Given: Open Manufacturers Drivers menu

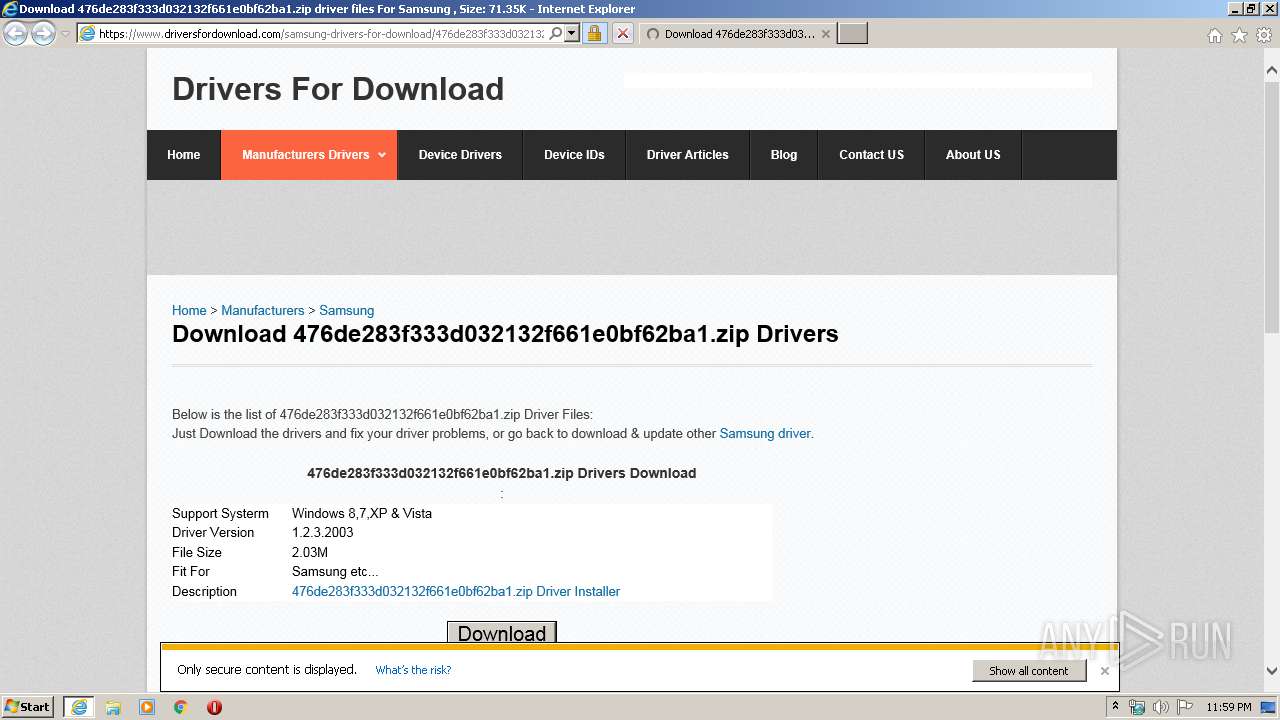Looking at the screenshot, I should tap(309, 155).
